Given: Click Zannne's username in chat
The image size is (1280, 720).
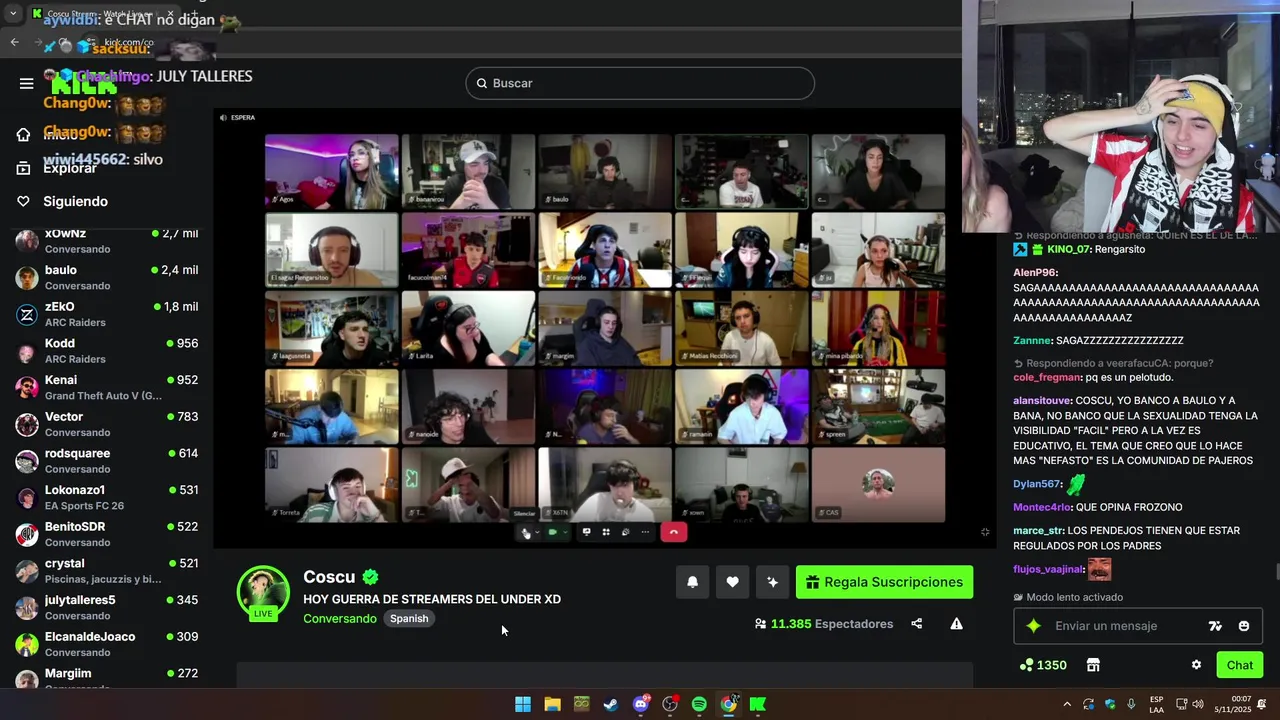Looking at the screenshot, I should (x=1032, y=340).
